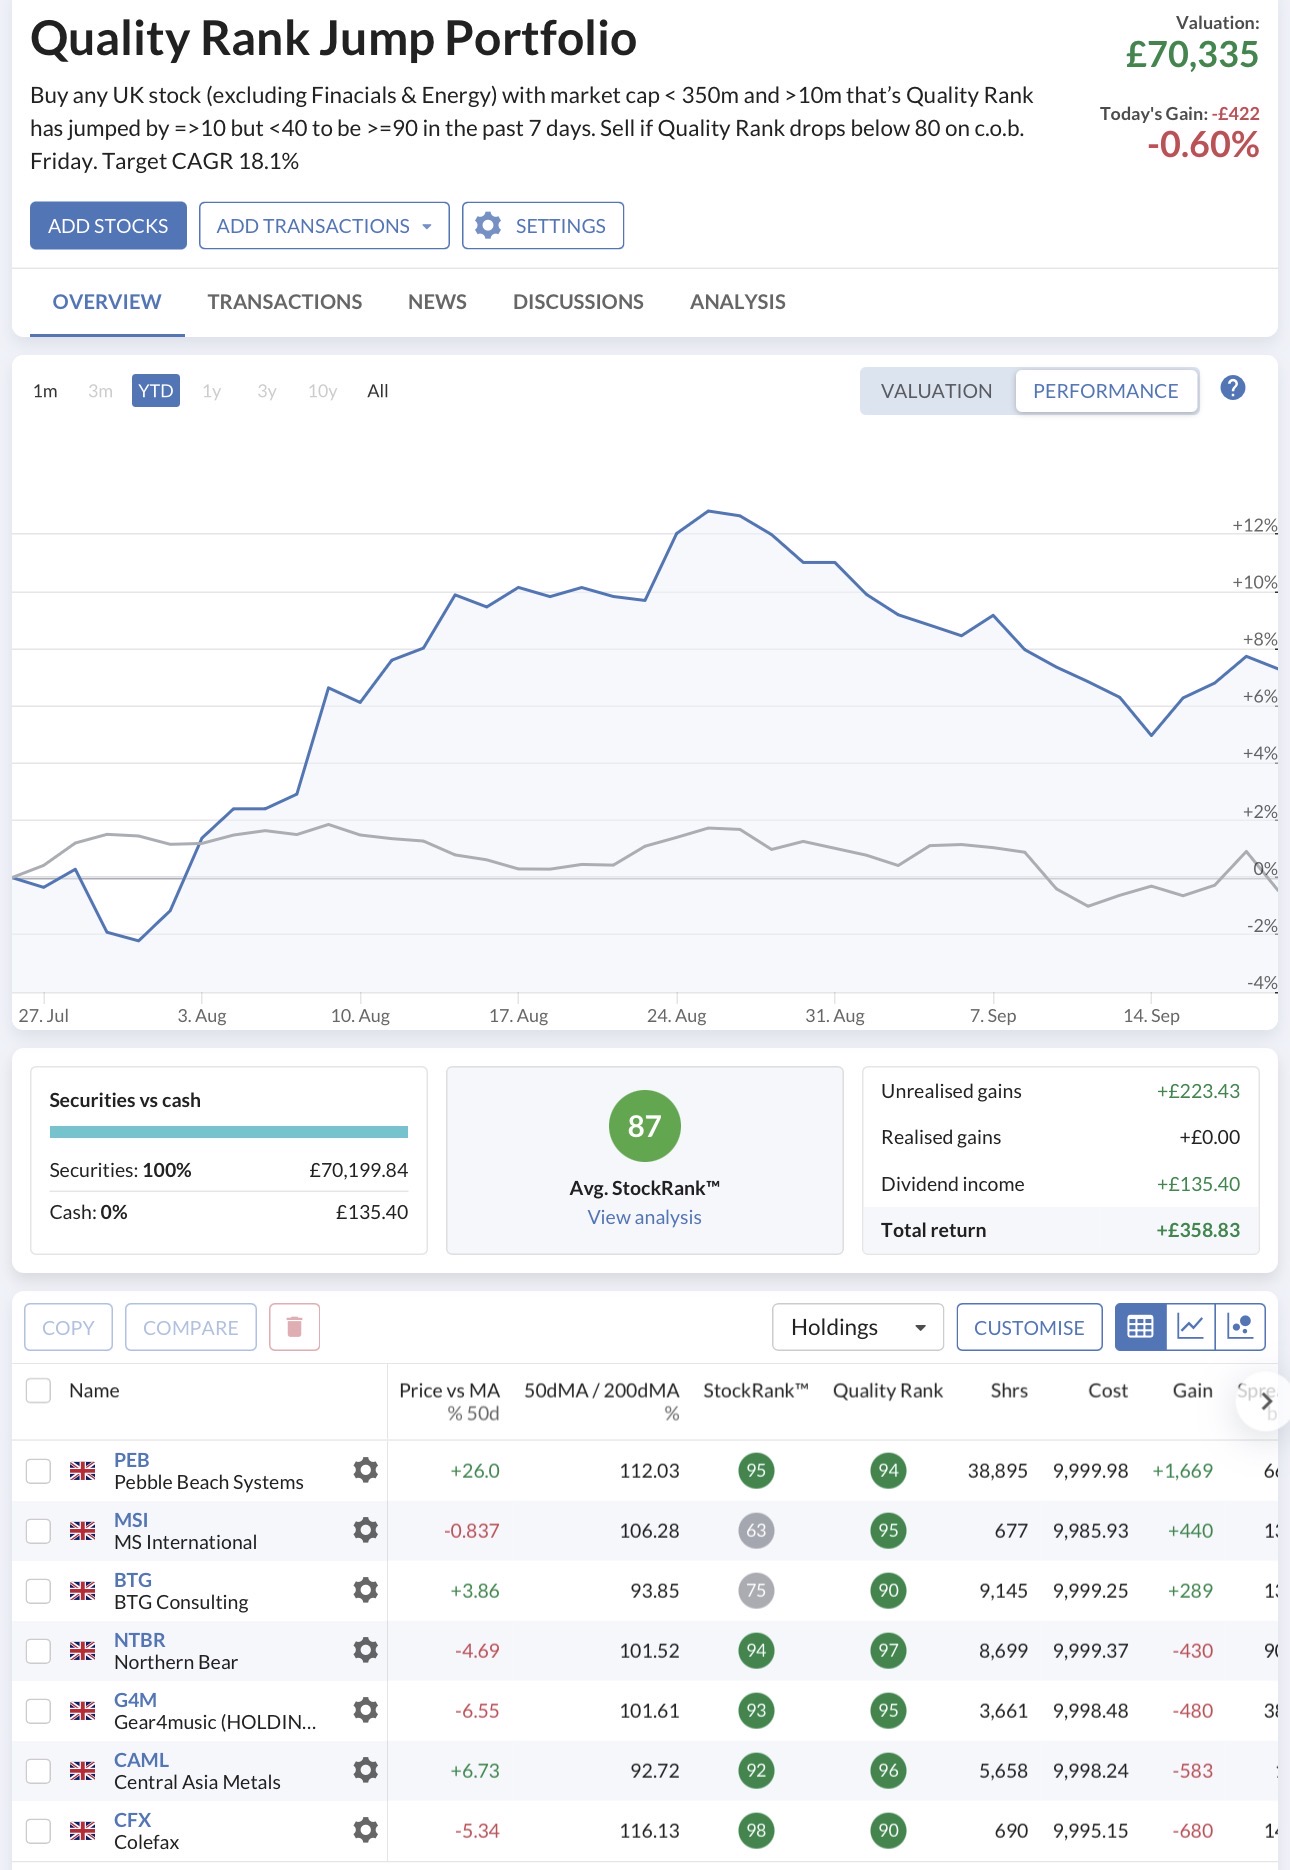Switch to table grid view icon
Screen dimensions: 1290x1870
[1140, 1327]
